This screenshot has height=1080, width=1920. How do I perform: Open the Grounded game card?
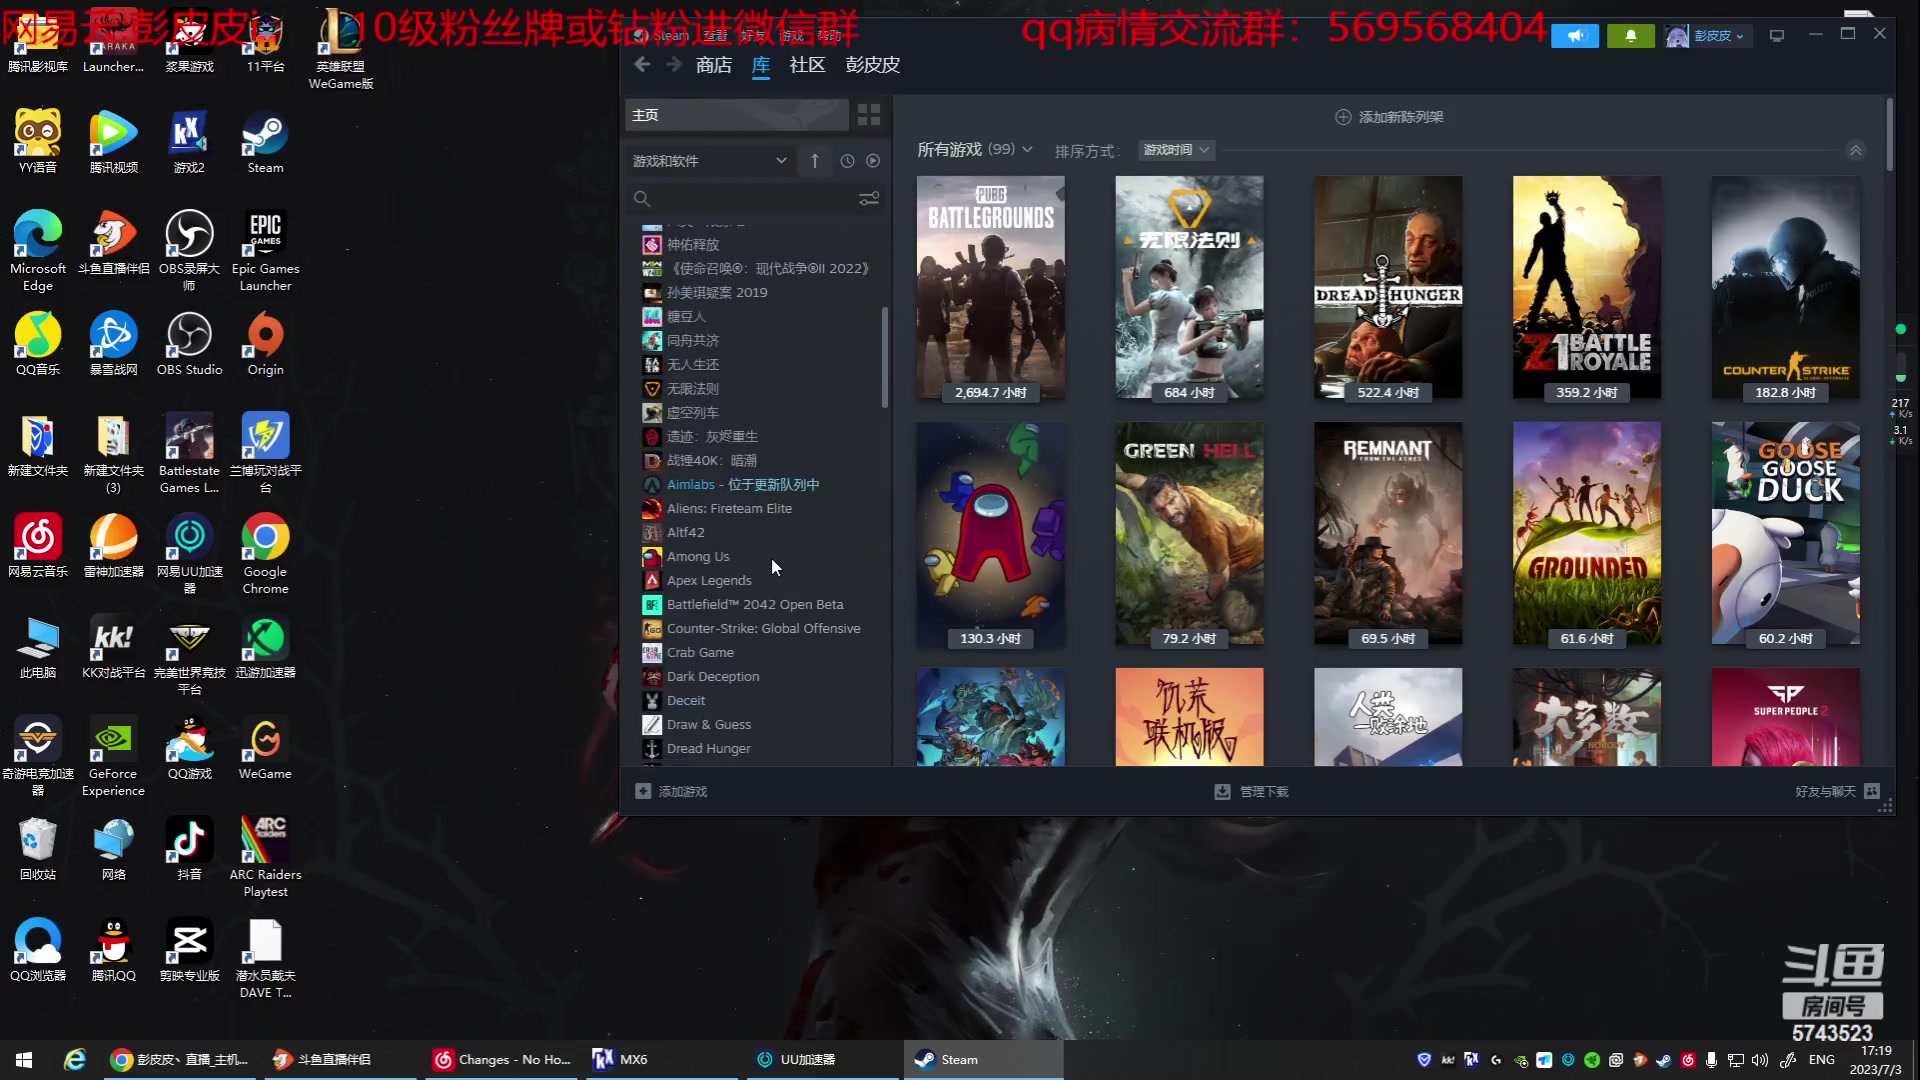[1587, 534]
